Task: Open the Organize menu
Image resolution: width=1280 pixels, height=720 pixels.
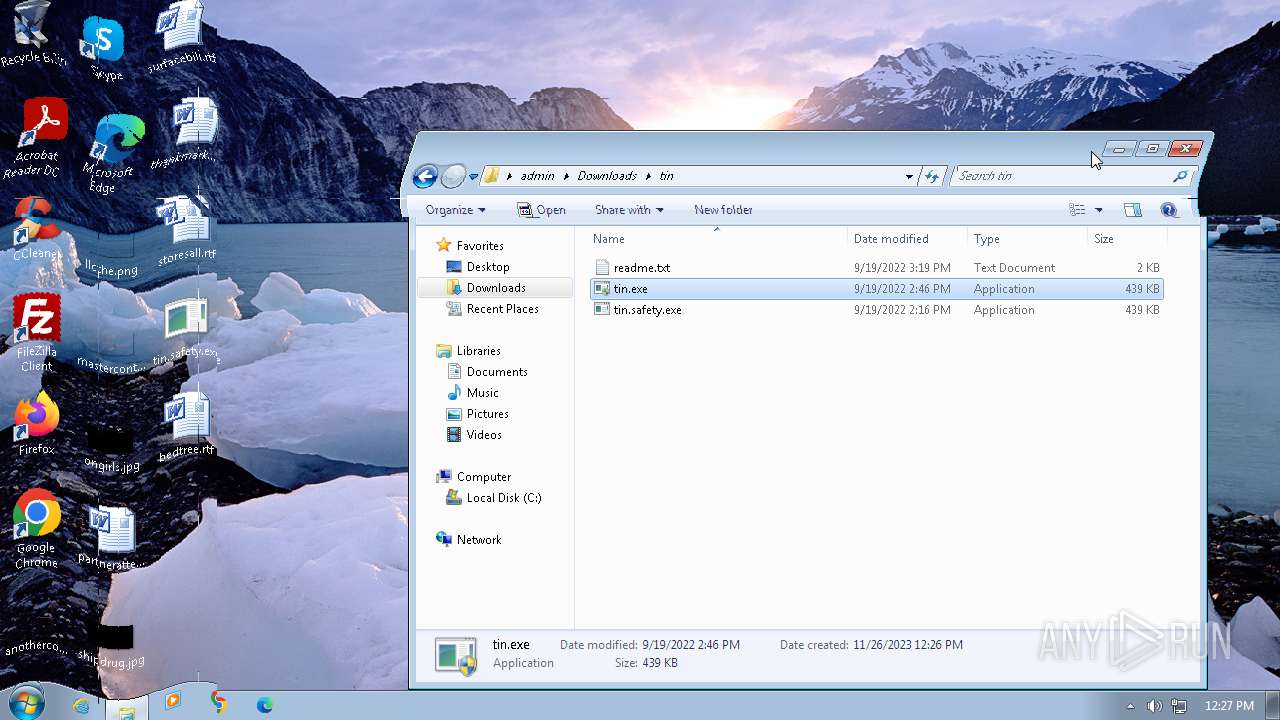Action: (x=455, y=210)
